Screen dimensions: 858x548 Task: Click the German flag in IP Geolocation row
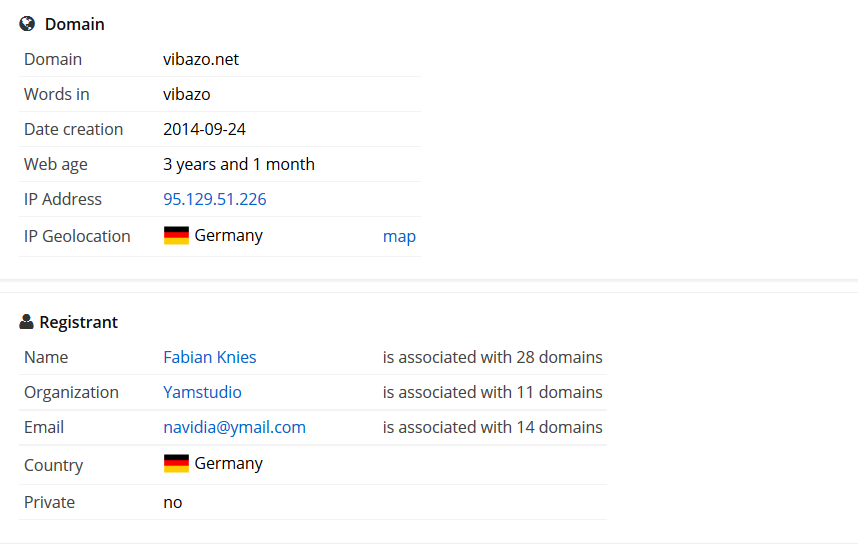(x=176, y=236)
